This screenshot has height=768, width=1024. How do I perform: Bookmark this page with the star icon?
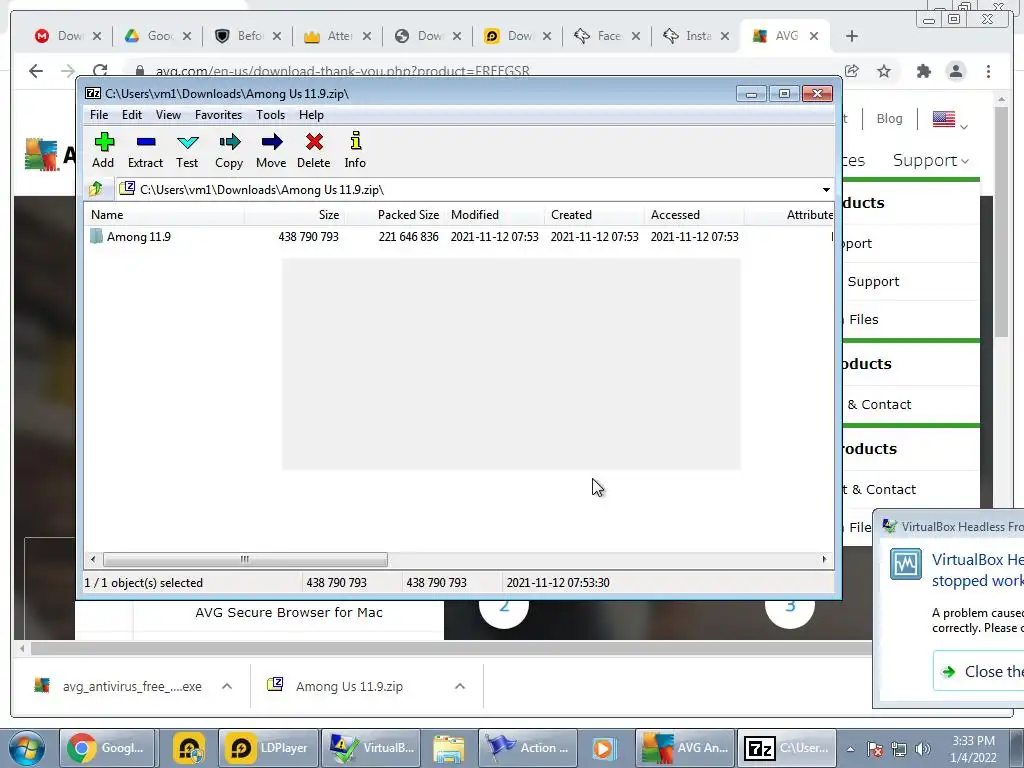click(x=884, y=71)
